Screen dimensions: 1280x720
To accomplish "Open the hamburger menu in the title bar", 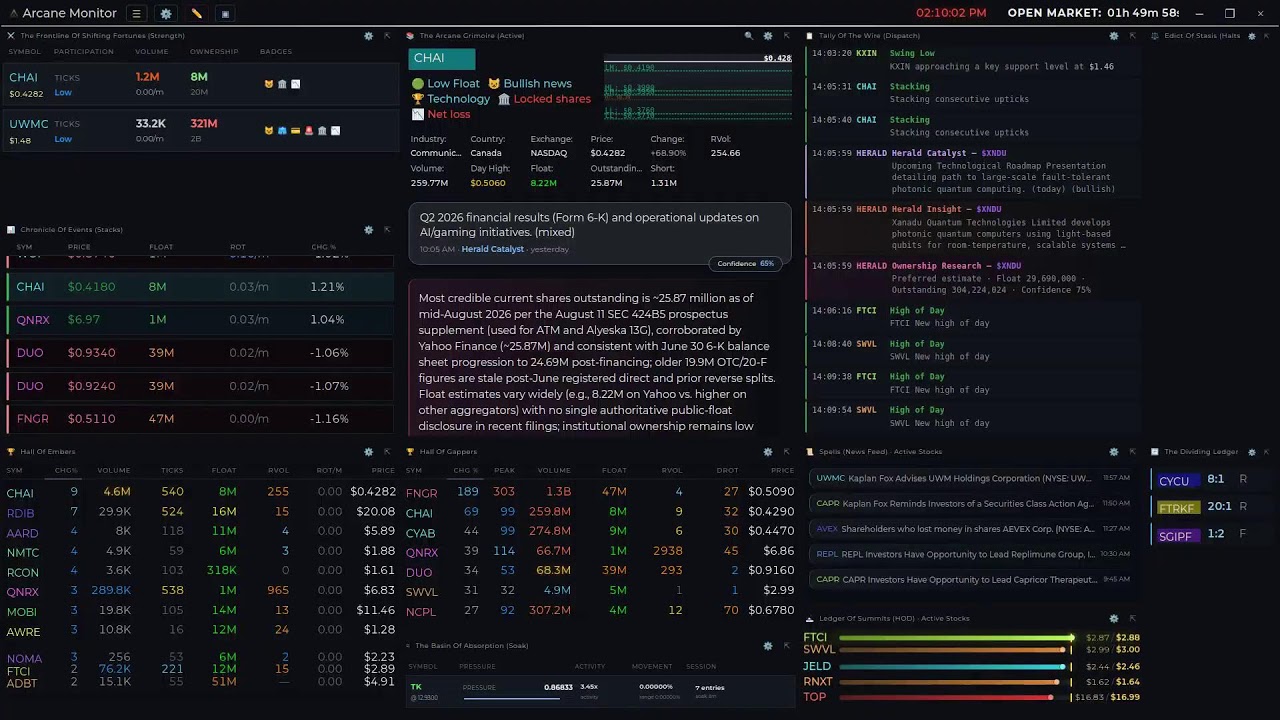I will pyautogui.click(x=137, y=14).
